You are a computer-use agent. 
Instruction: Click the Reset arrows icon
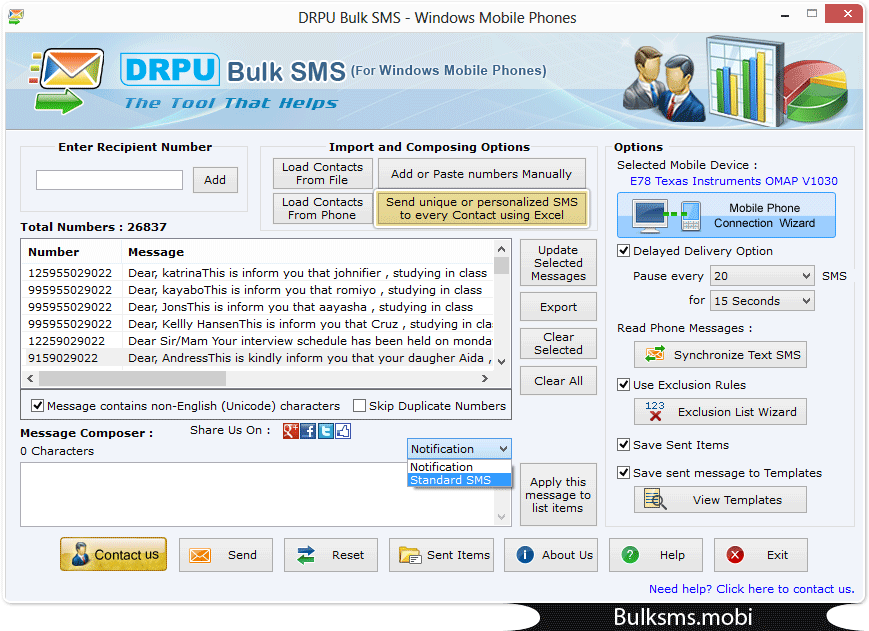click(305, 555)
